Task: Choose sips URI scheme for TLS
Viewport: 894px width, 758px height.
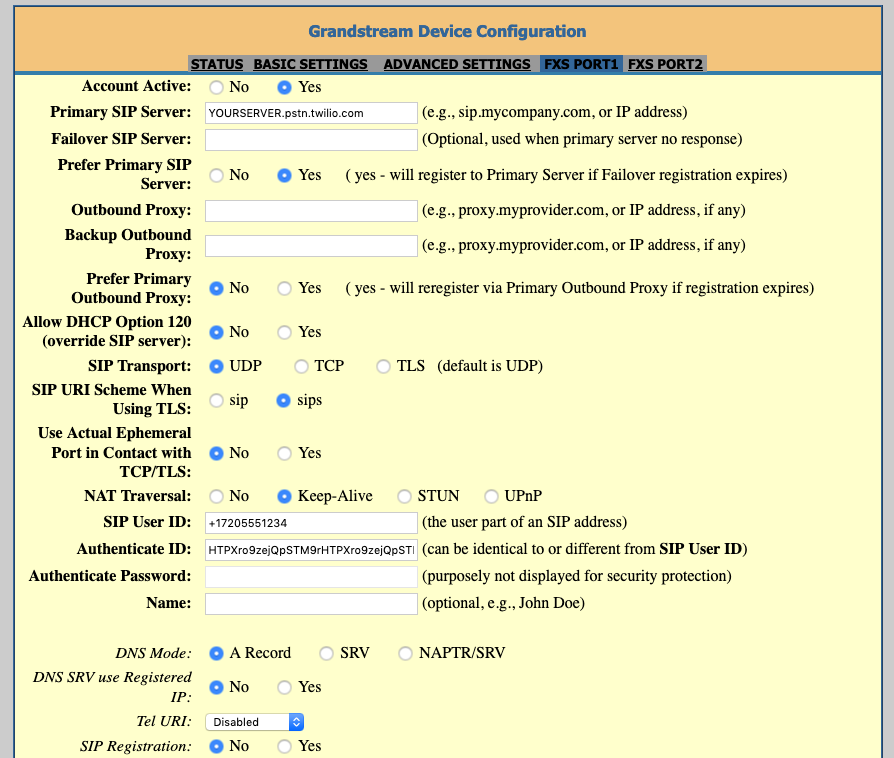Action: (x=283, y=400)
